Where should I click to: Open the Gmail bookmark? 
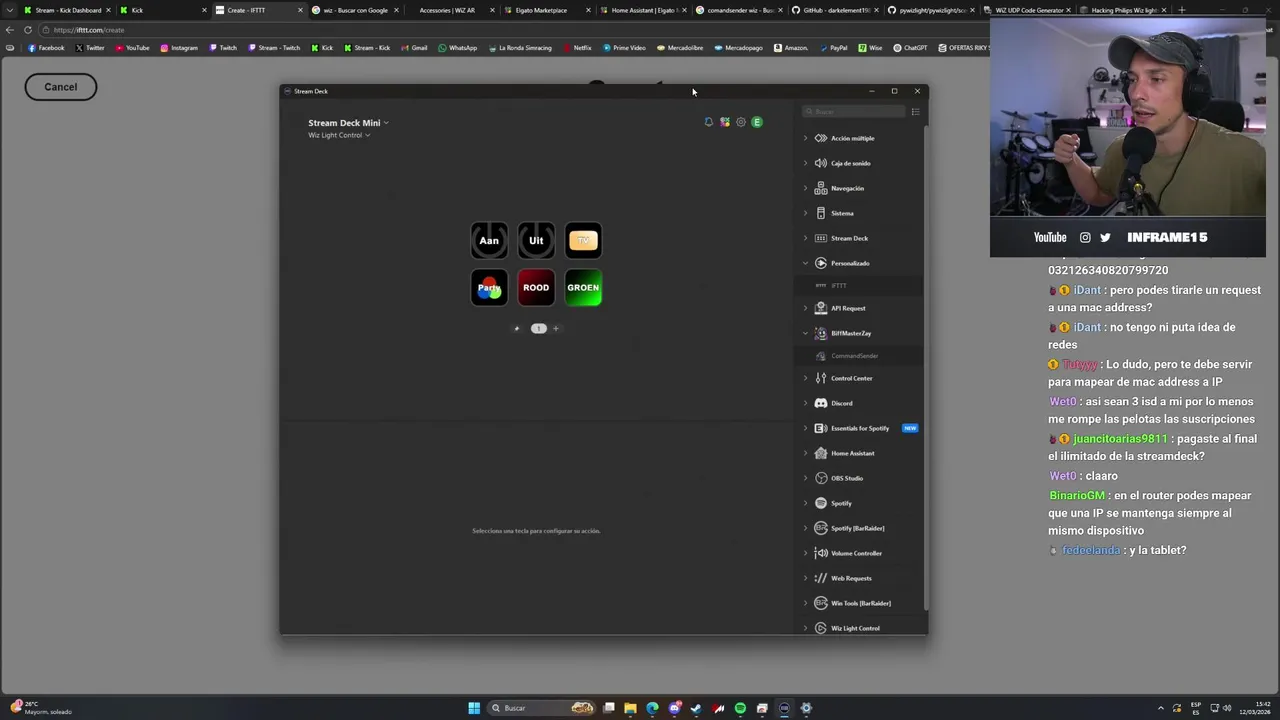pos(414,48)
